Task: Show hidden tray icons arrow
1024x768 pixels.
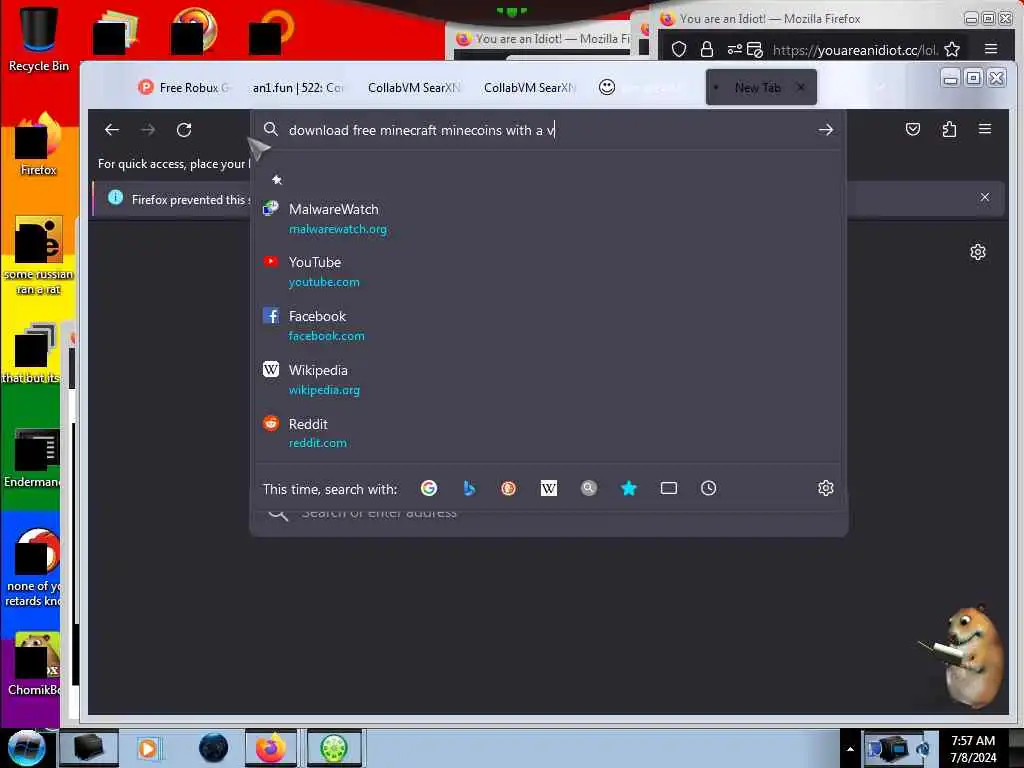Action: pyautogui.click(x=850, y=749)
